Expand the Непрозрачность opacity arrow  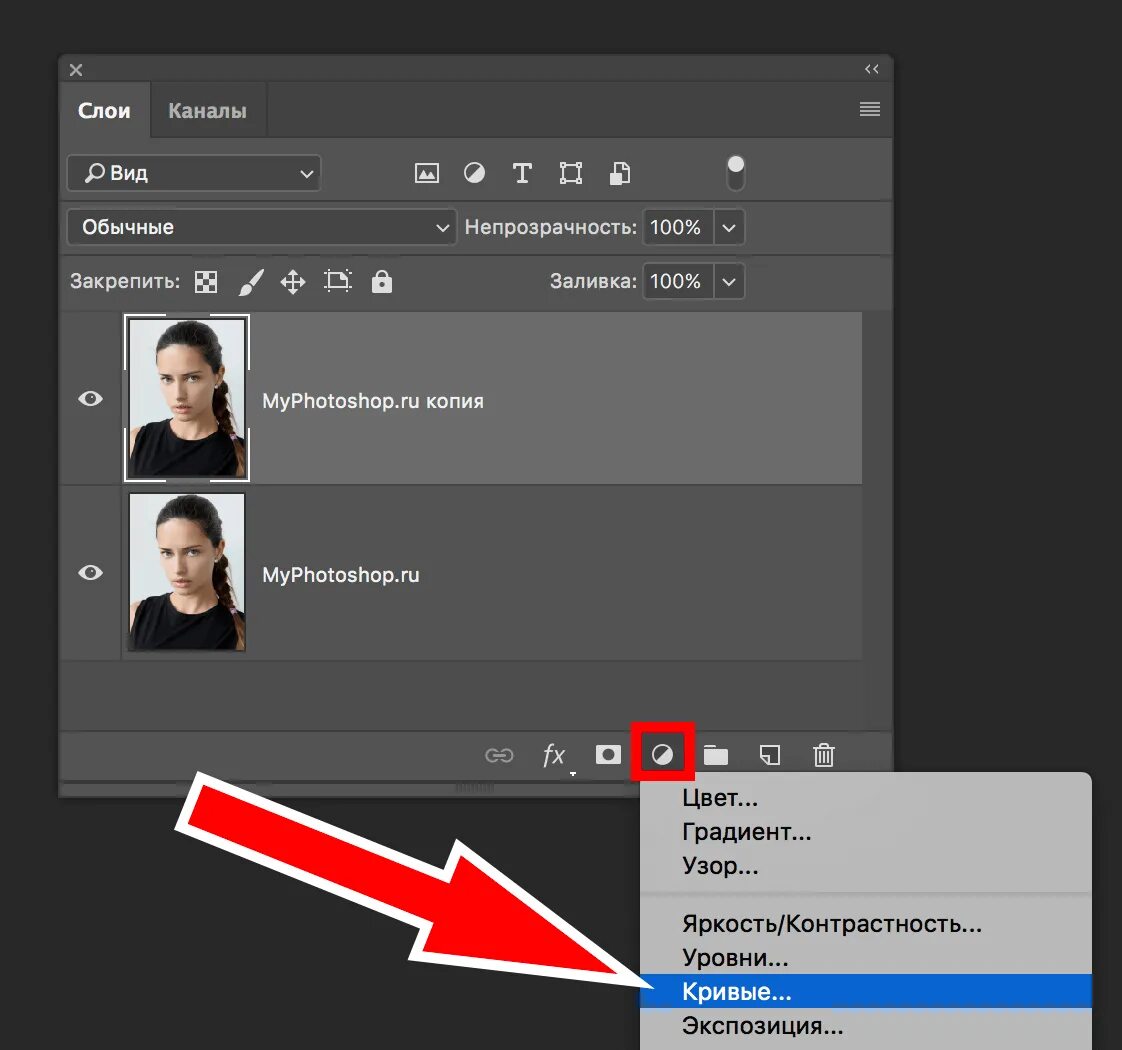(728, 228)
